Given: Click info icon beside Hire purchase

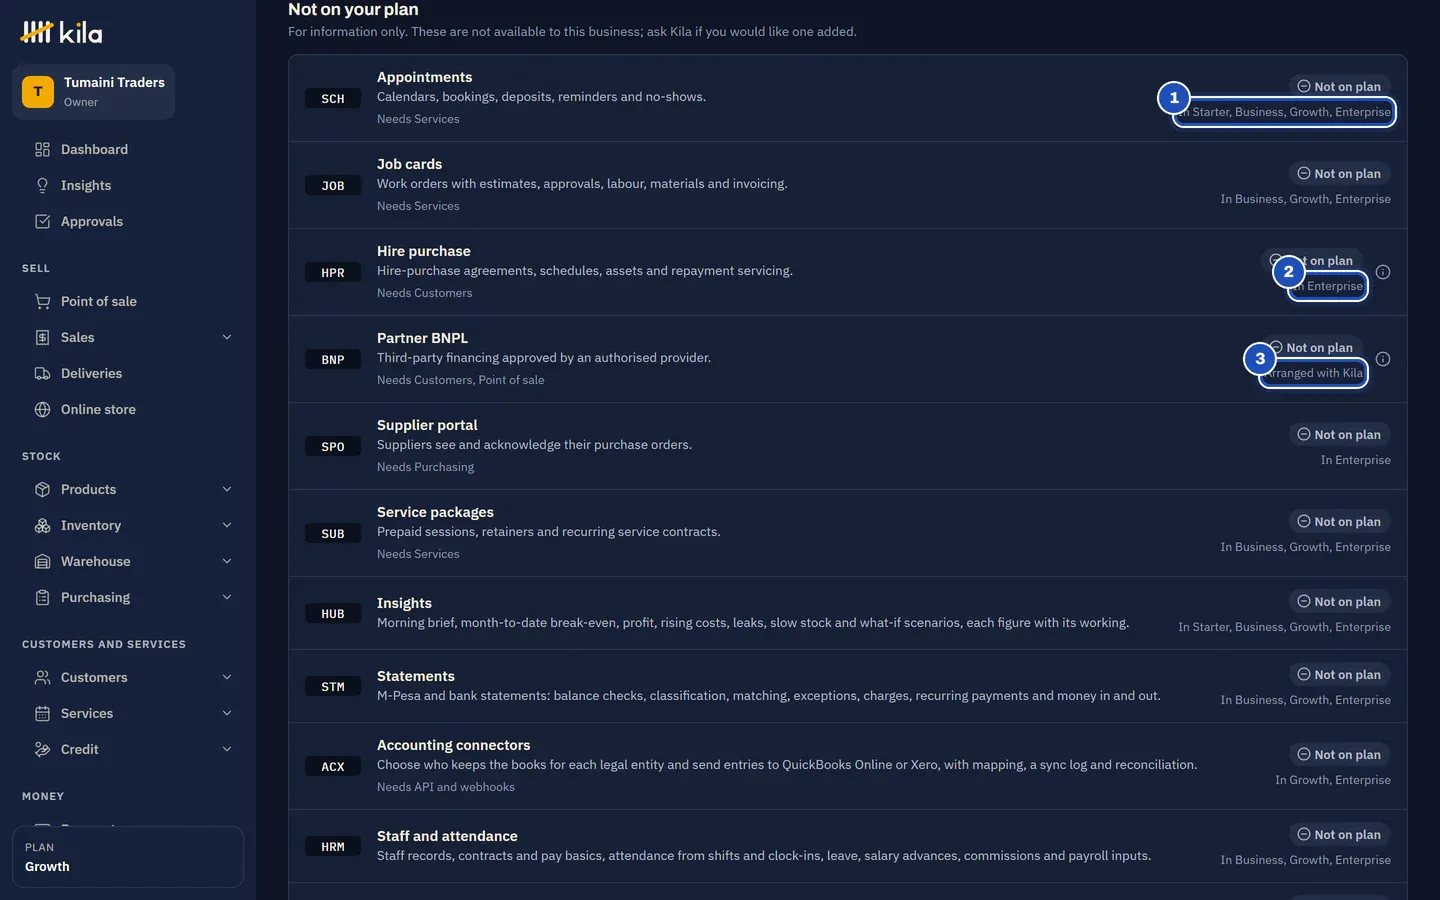Looking at the screenshot, I should pyautogui.click(x=1383, y=272).
